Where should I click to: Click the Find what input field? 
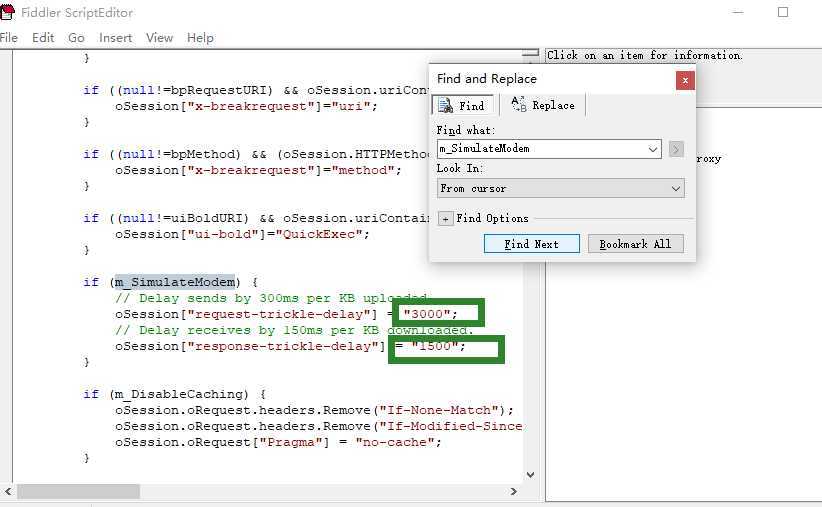point(541,149)
